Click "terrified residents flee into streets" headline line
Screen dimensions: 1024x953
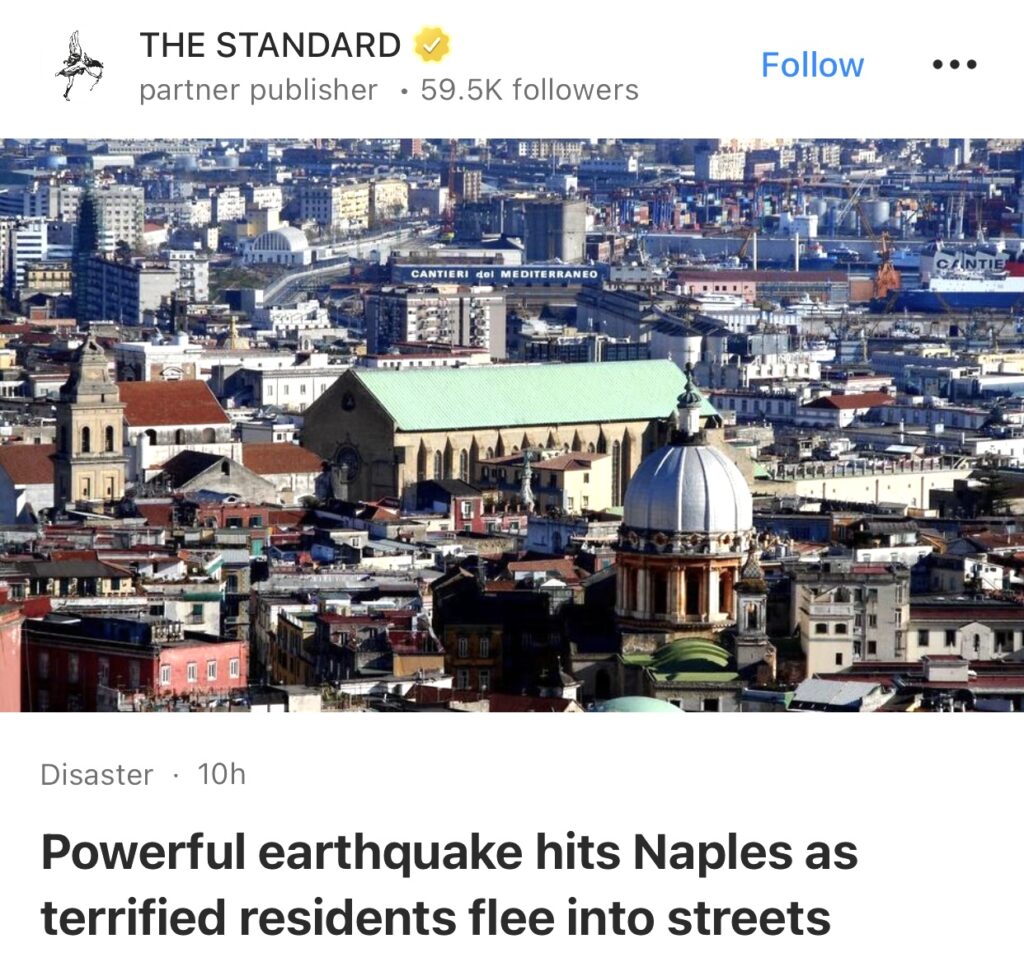click(x=435, y=918)
